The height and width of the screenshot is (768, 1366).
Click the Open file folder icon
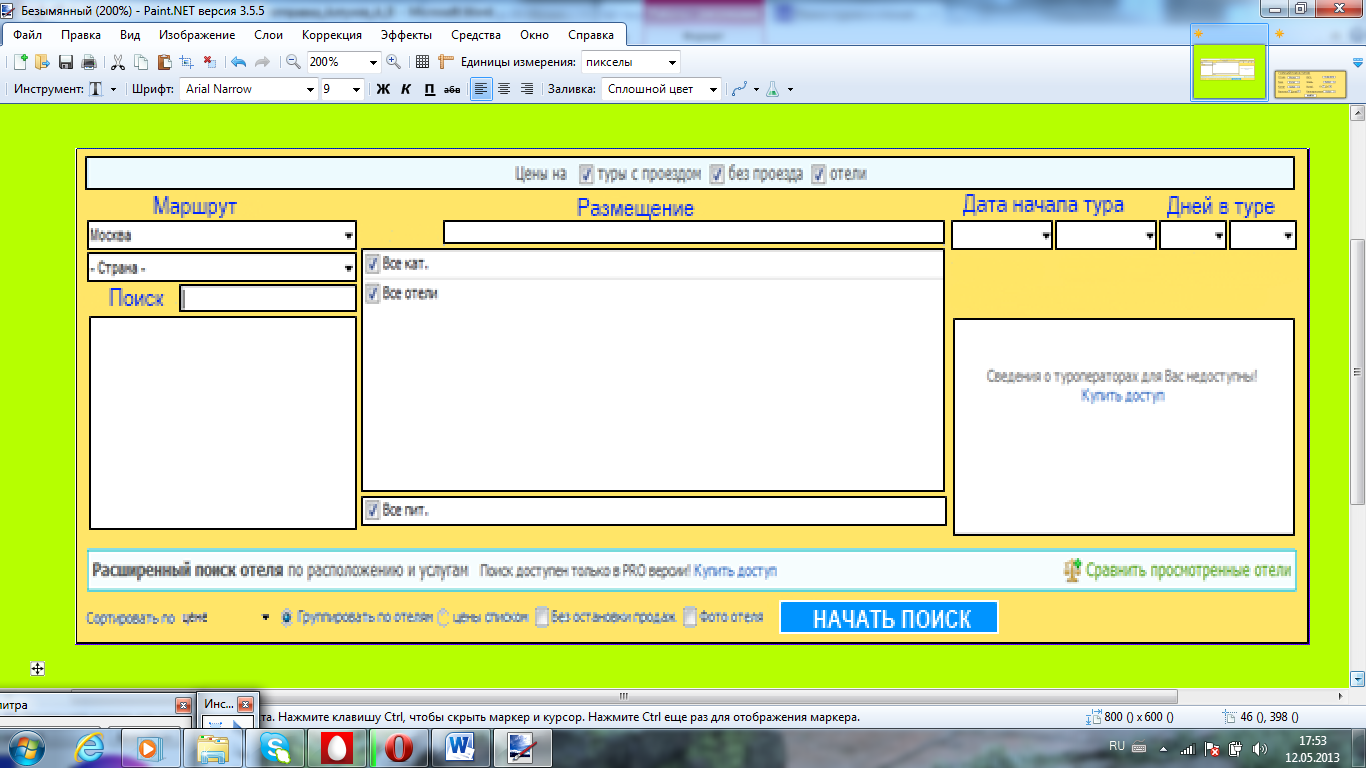(x=42, y=62)
